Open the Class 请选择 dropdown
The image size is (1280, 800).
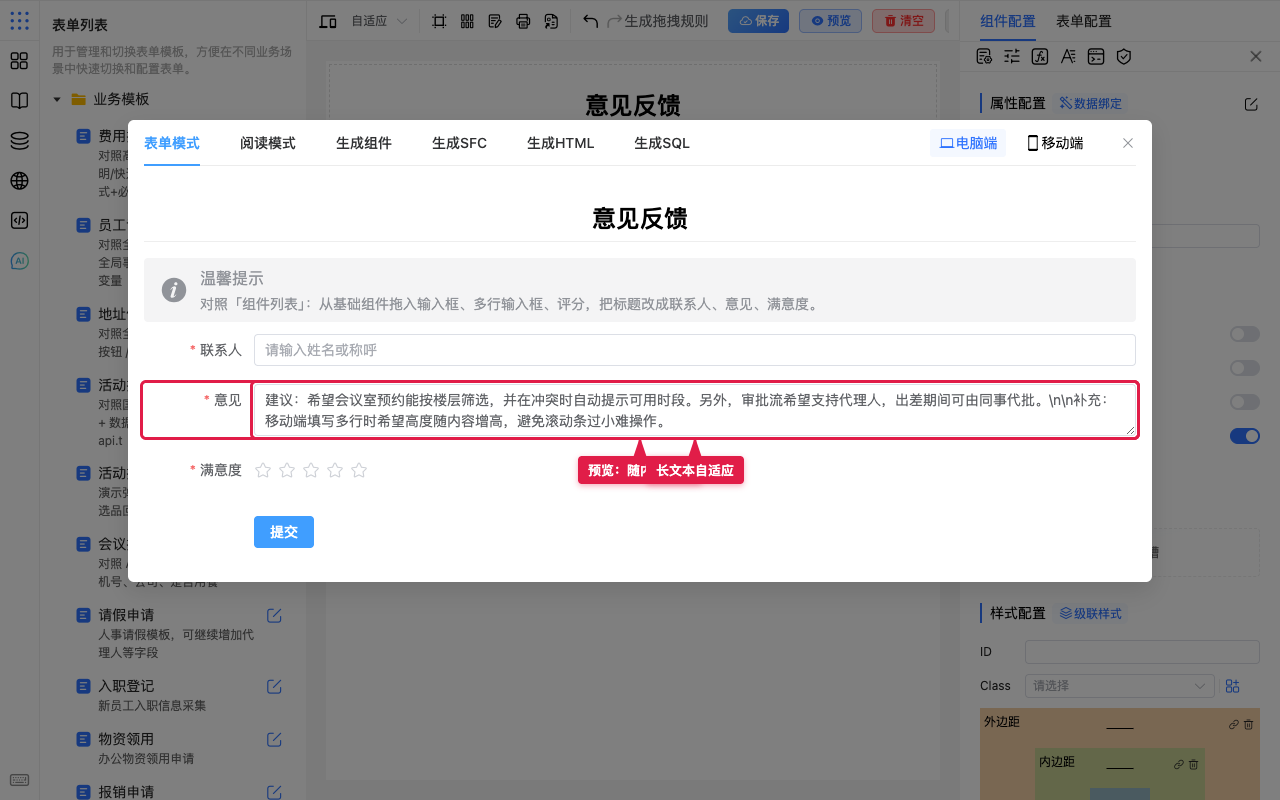[1119, 686]
